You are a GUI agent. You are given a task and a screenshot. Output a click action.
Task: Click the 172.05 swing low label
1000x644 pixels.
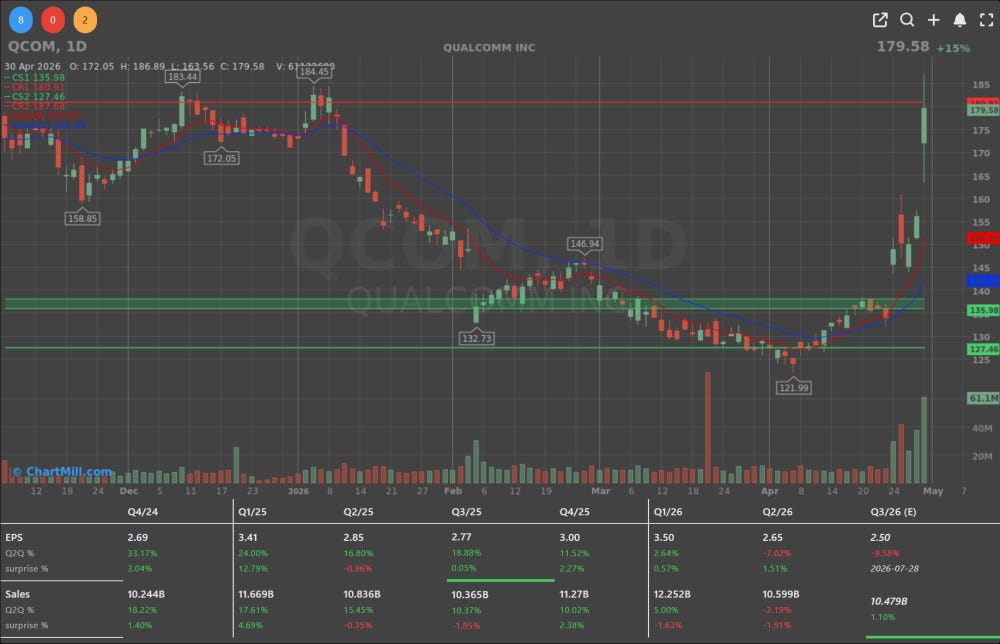(x=221, y=158)
